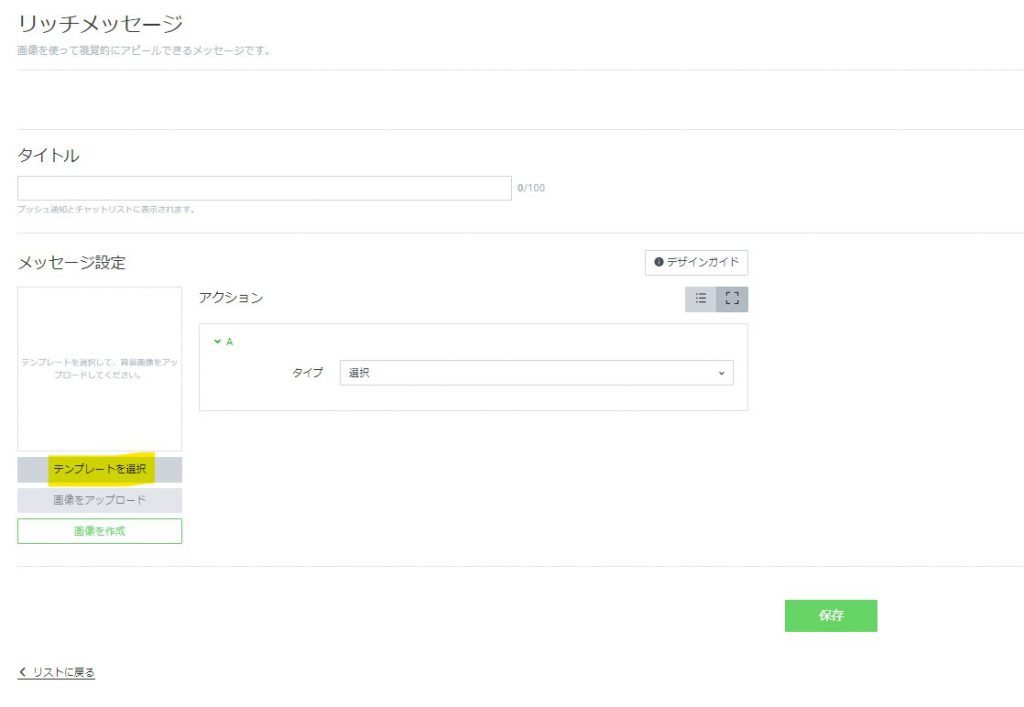
Task: Focus the タイトル text input field
Action: 264,188
